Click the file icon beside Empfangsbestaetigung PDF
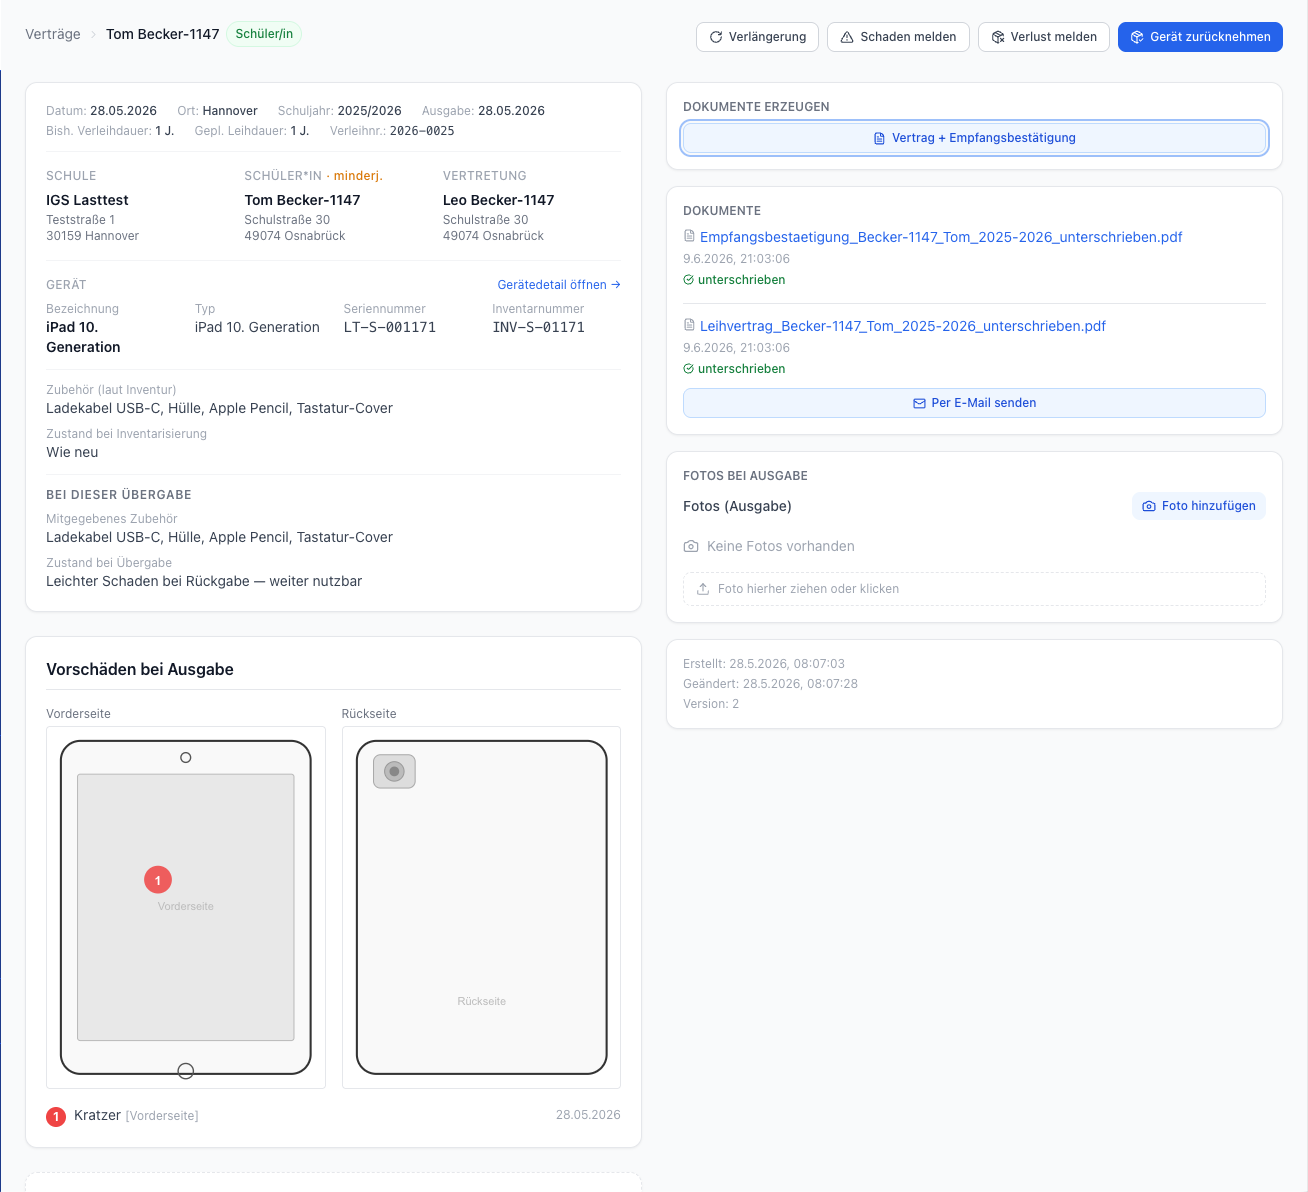The image size is (1308, 1192). (x=689, y=236)
